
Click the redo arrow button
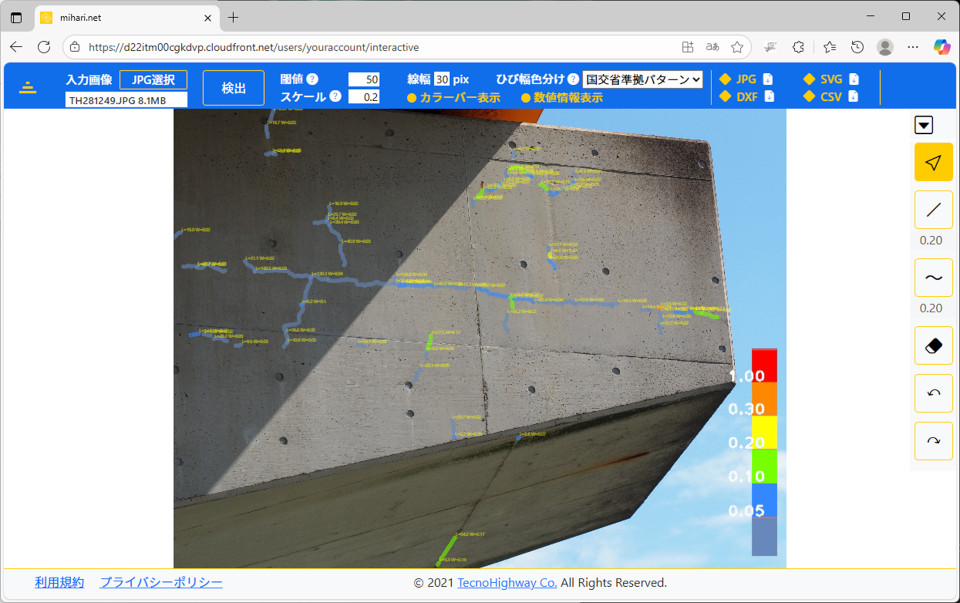pyautogui.click(x=933, y=441)
